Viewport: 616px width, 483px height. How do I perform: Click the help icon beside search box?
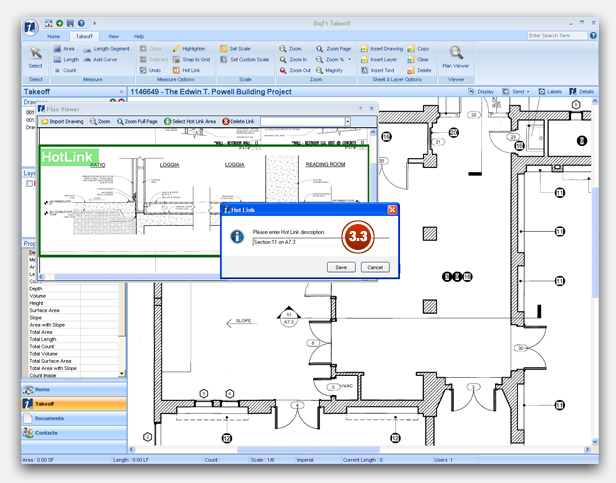[593, 35]
